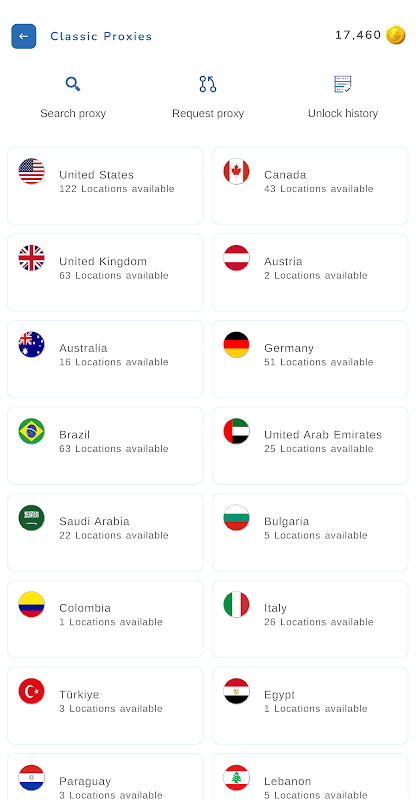Tap the Colombia country card
The height and width of the screenshot is (800, 416).
tap(105, 619)
